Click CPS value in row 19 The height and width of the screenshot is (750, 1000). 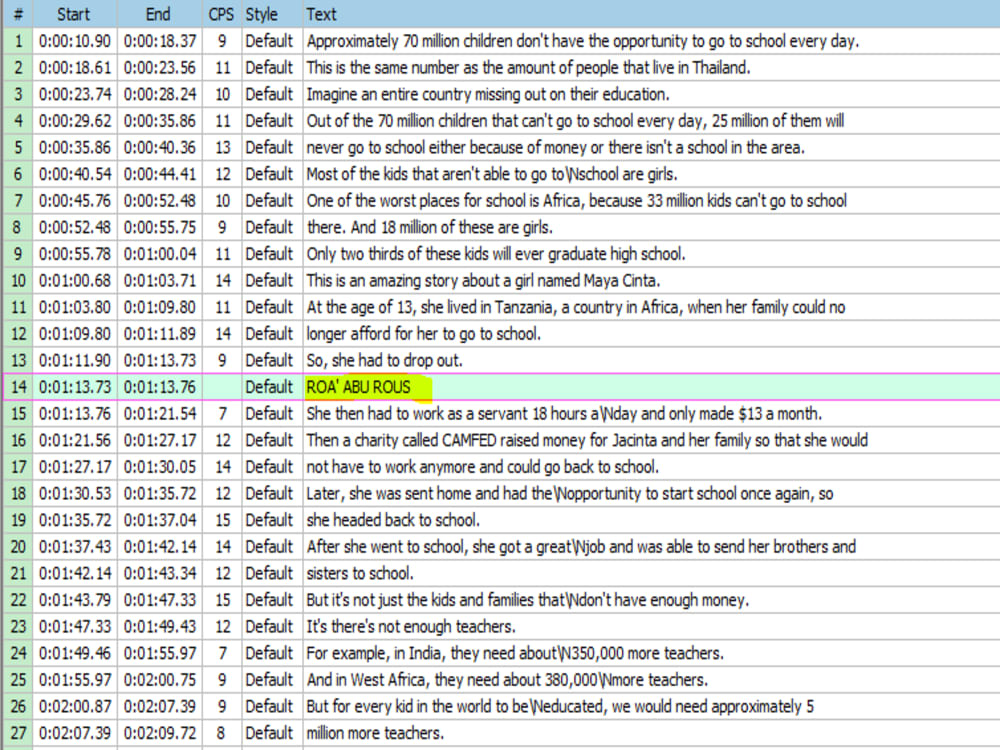point(222,520)
